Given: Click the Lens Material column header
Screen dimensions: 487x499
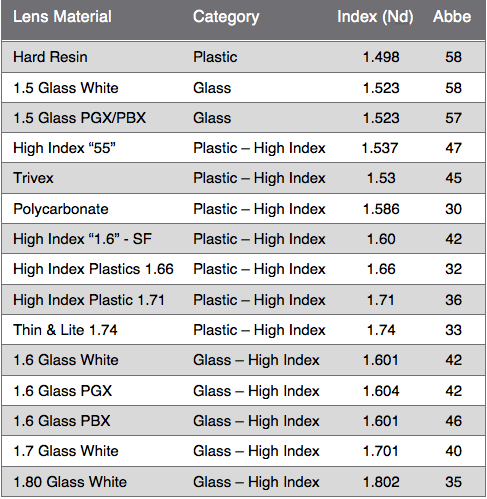Looking at the screenshot, I should coord(62,17).
